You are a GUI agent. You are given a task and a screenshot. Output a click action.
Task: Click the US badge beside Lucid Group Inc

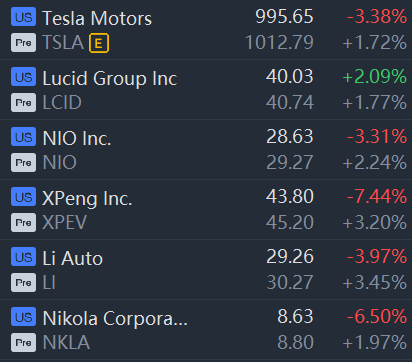click(23, 77)
